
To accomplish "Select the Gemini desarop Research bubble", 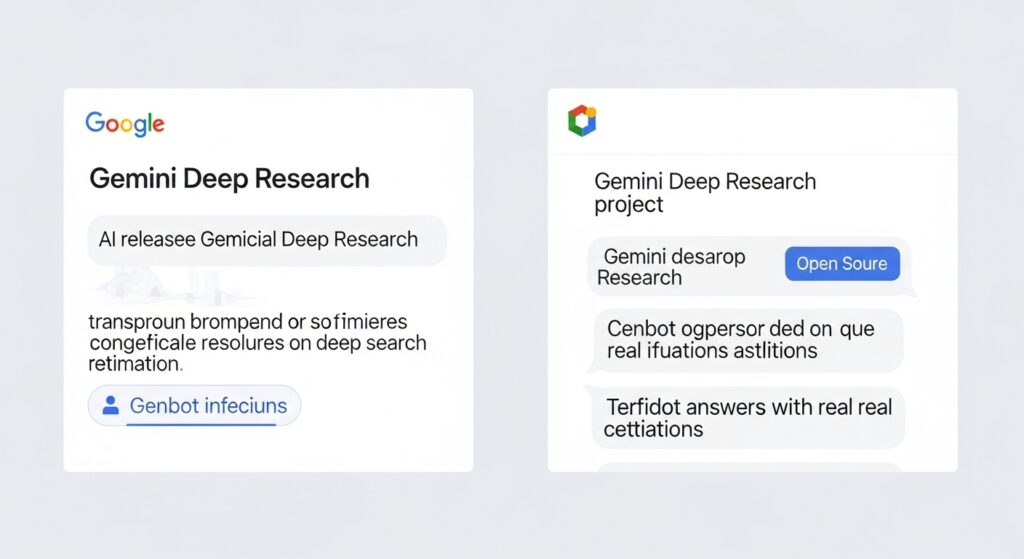I will [749, 267].
